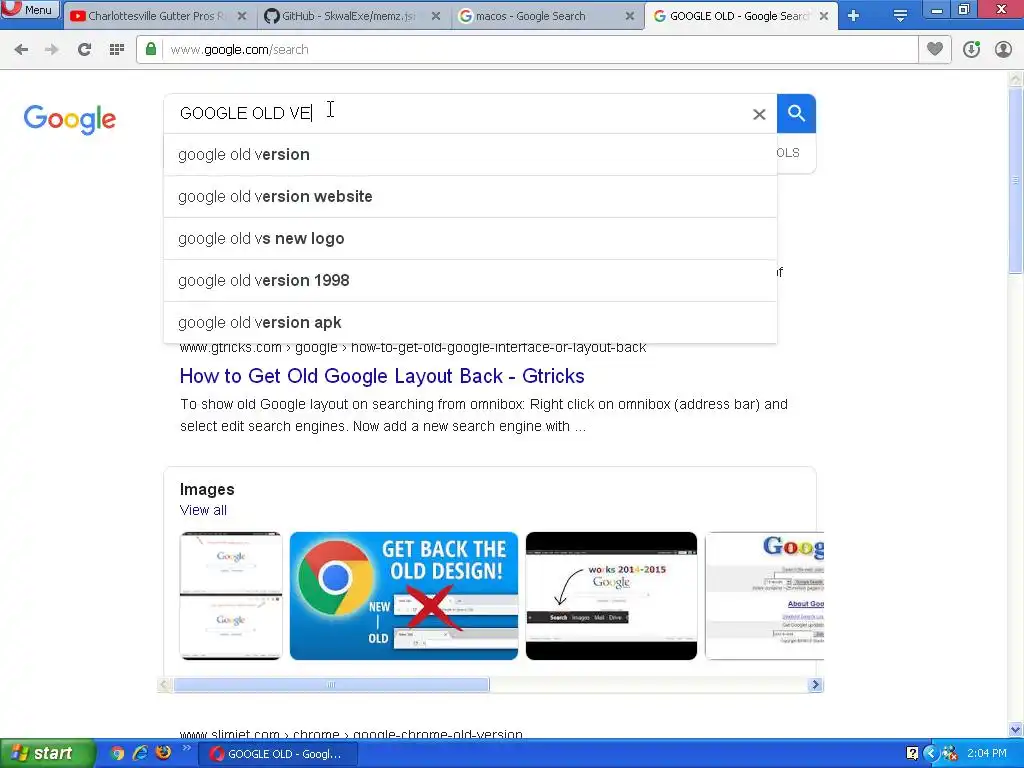The image size is (1024, 768).
Task: Go back to previous page
Action: (21, 50)
